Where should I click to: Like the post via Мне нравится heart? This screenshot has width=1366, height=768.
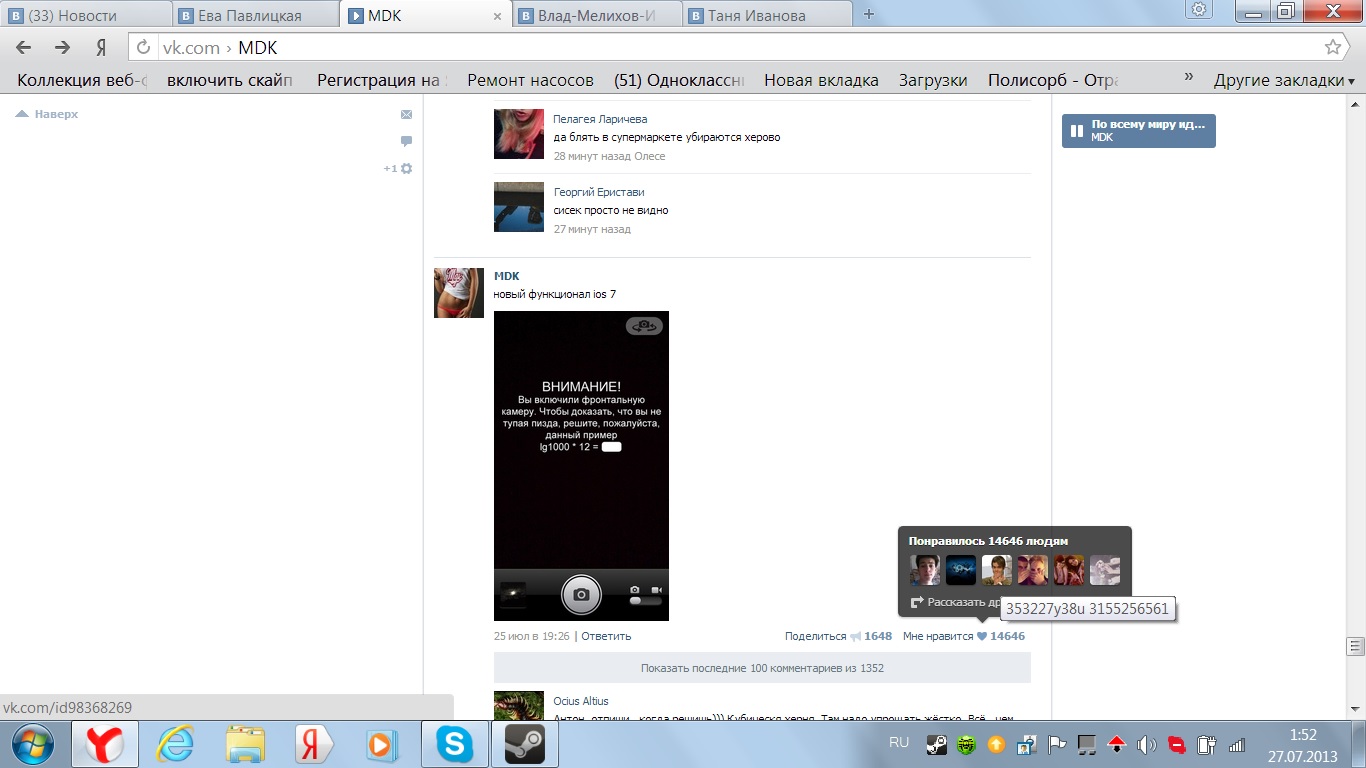coord(963,636)
